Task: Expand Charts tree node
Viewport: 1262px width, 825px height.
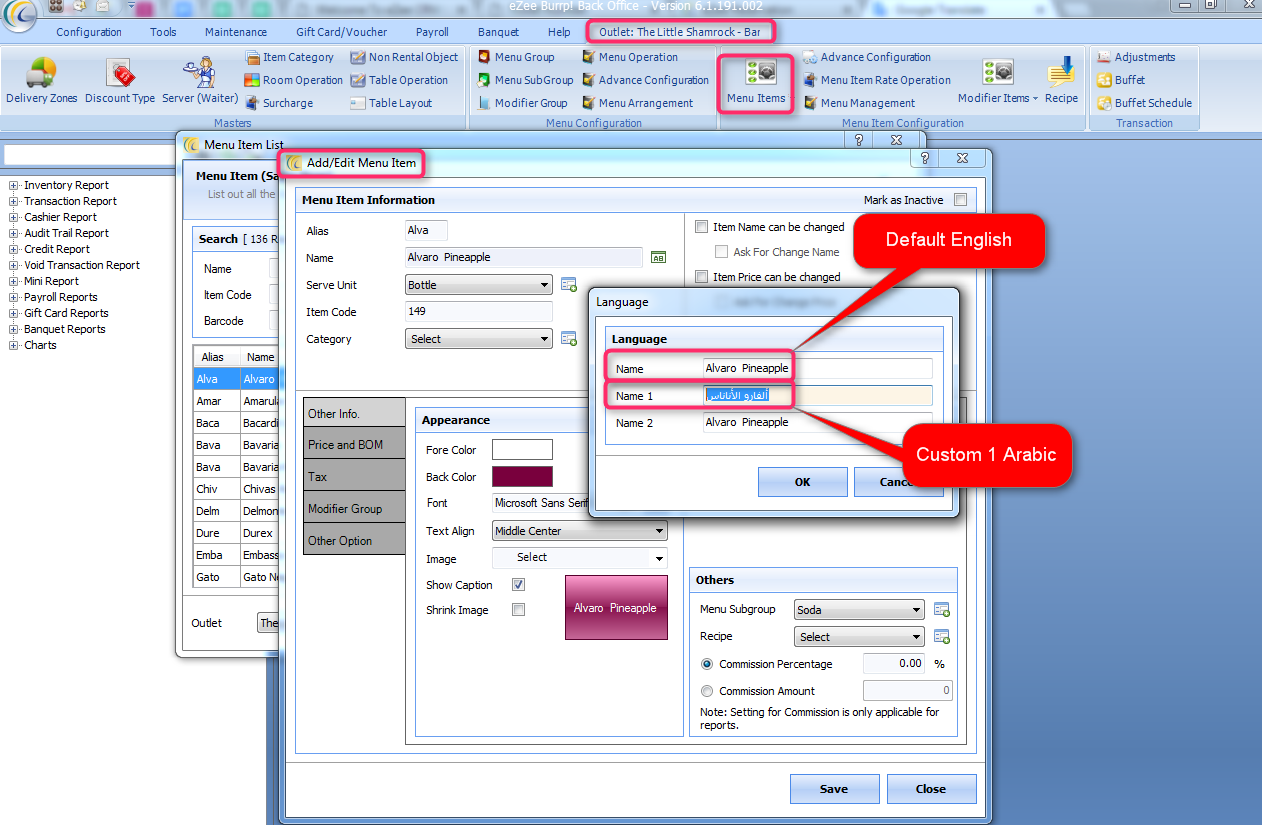Action: coord(14,345)
